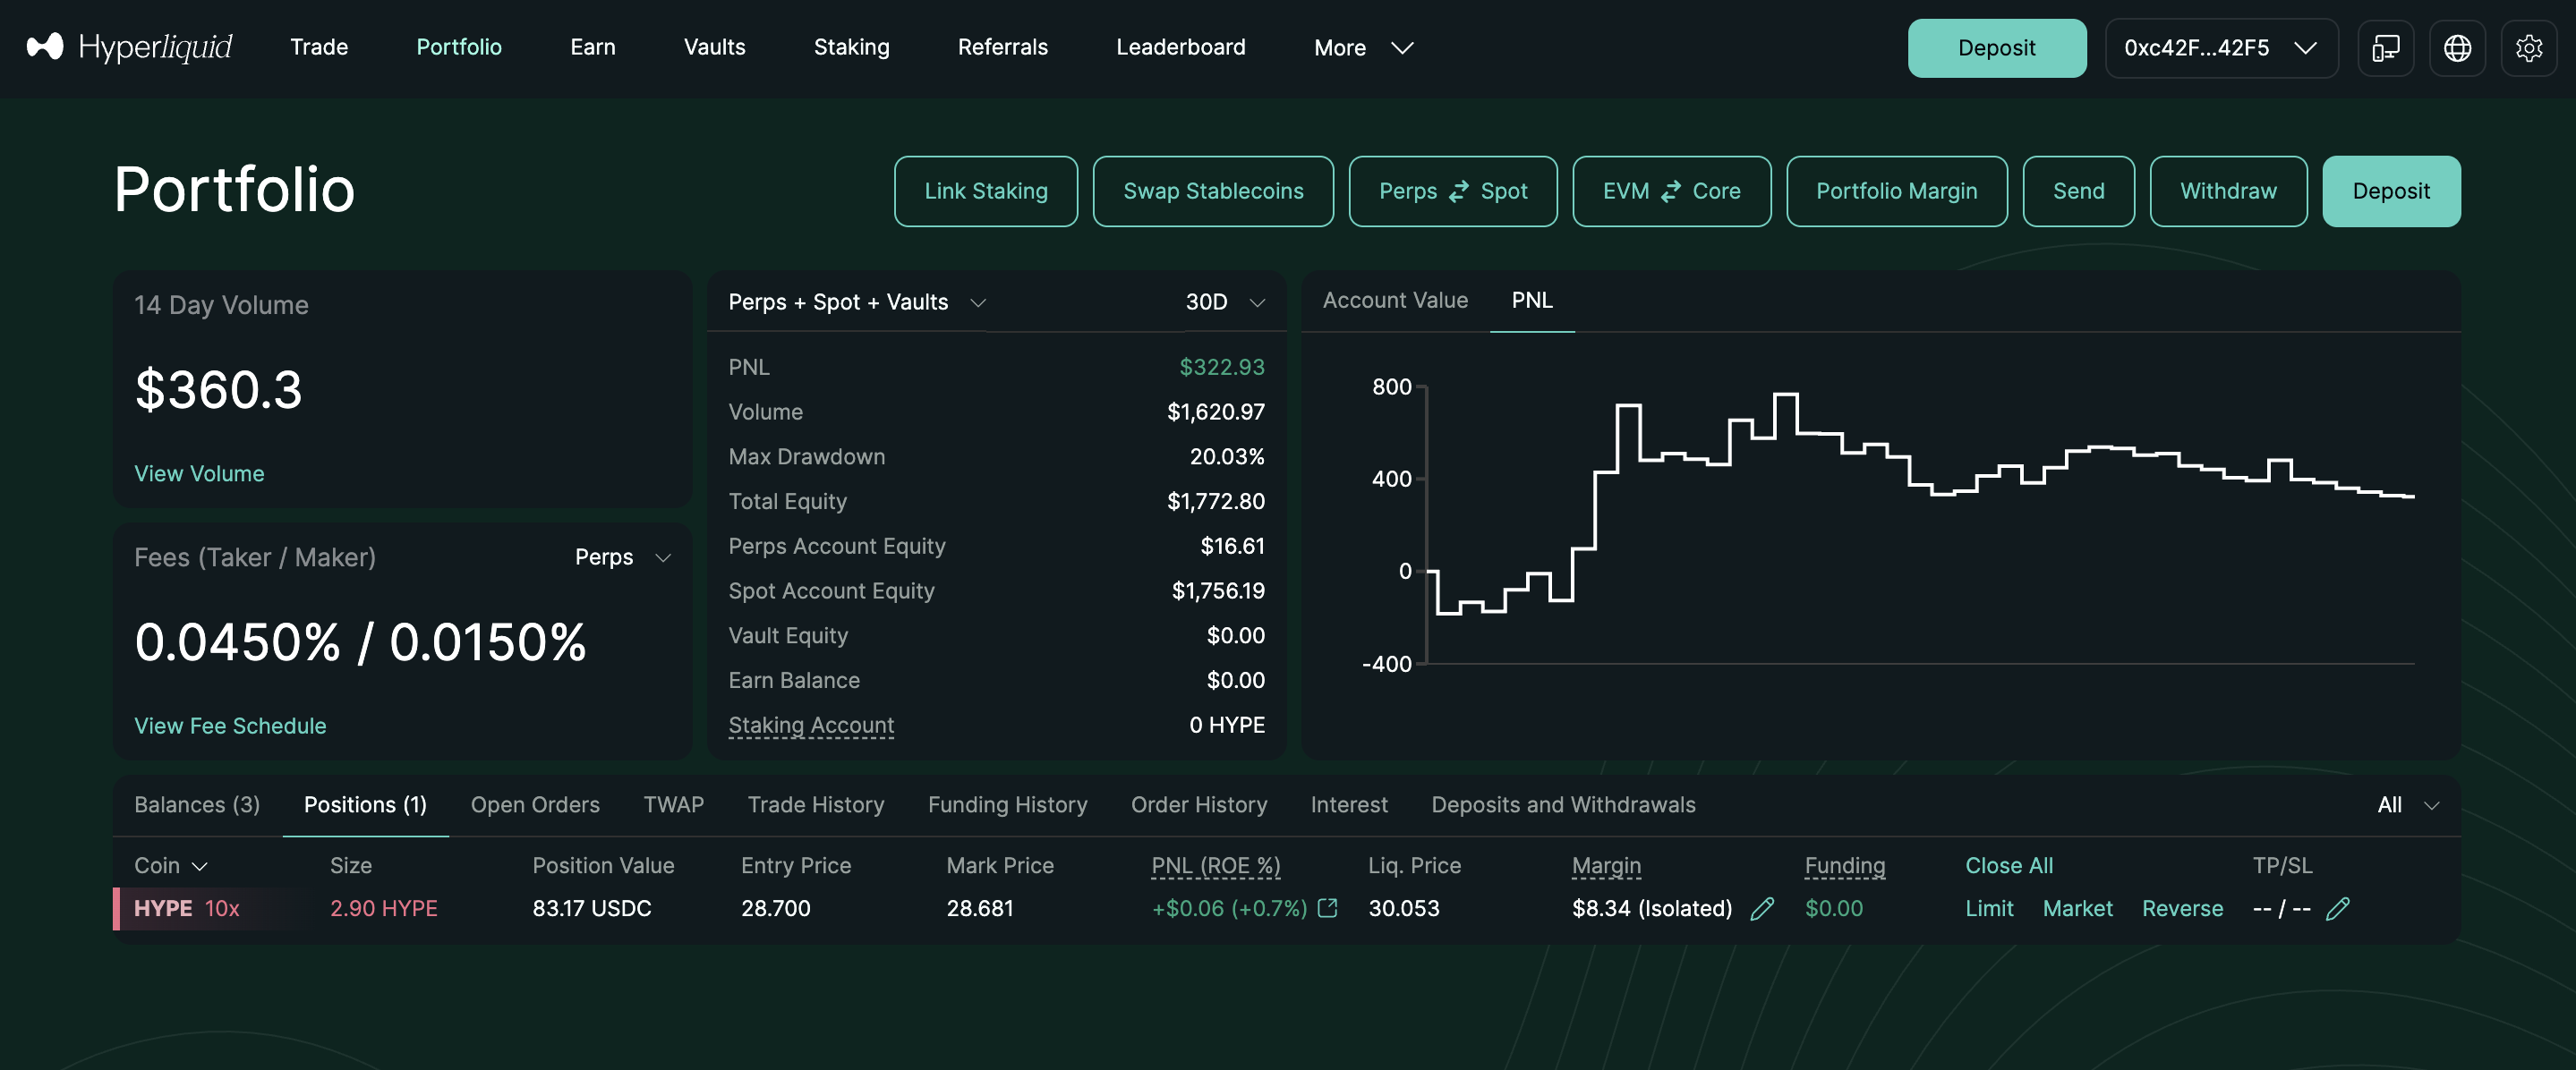Click the Perps to Spot transfer button

[x=1452, y=191]
